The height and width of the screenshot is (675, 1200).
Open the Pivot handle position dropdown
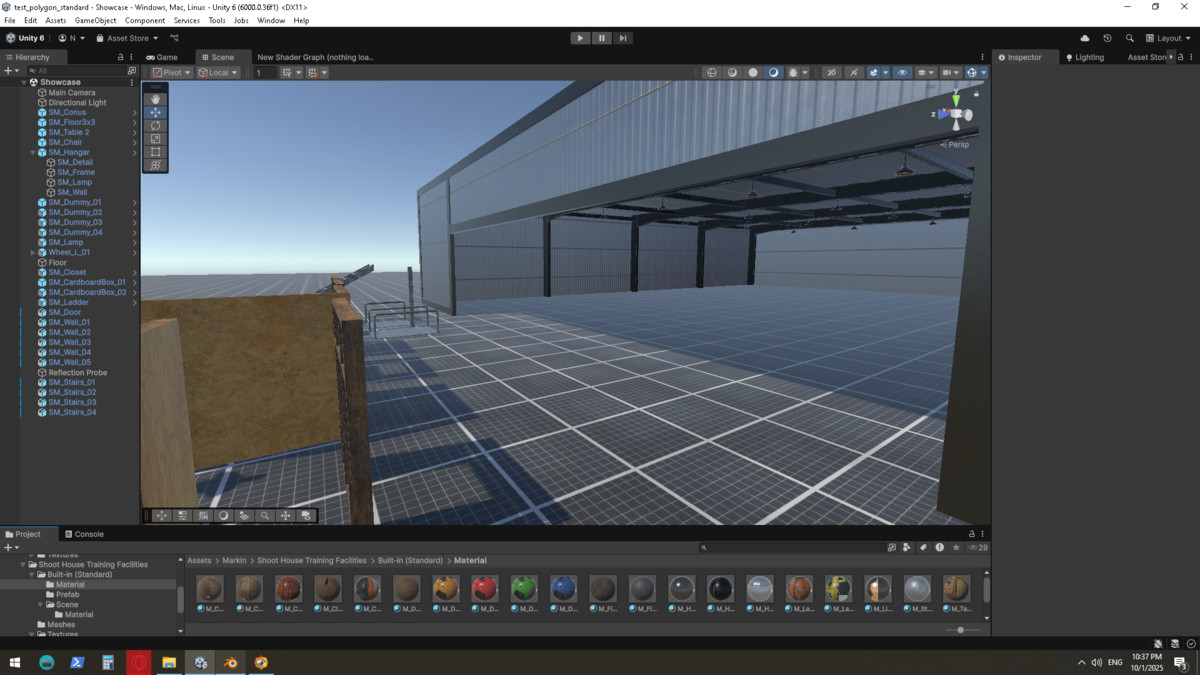point(172,73)
